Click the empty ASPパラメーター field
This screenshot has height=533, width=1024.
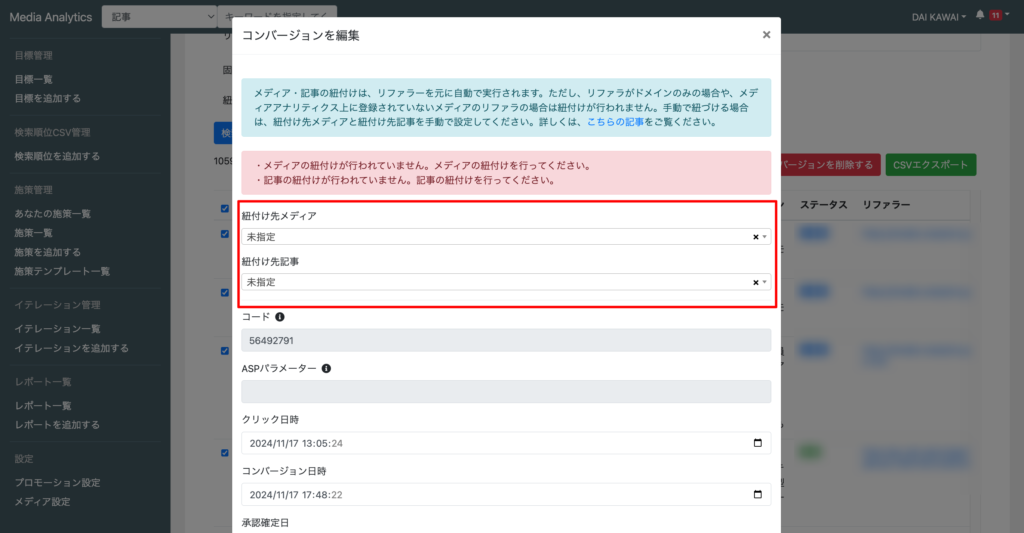[506, 392]
